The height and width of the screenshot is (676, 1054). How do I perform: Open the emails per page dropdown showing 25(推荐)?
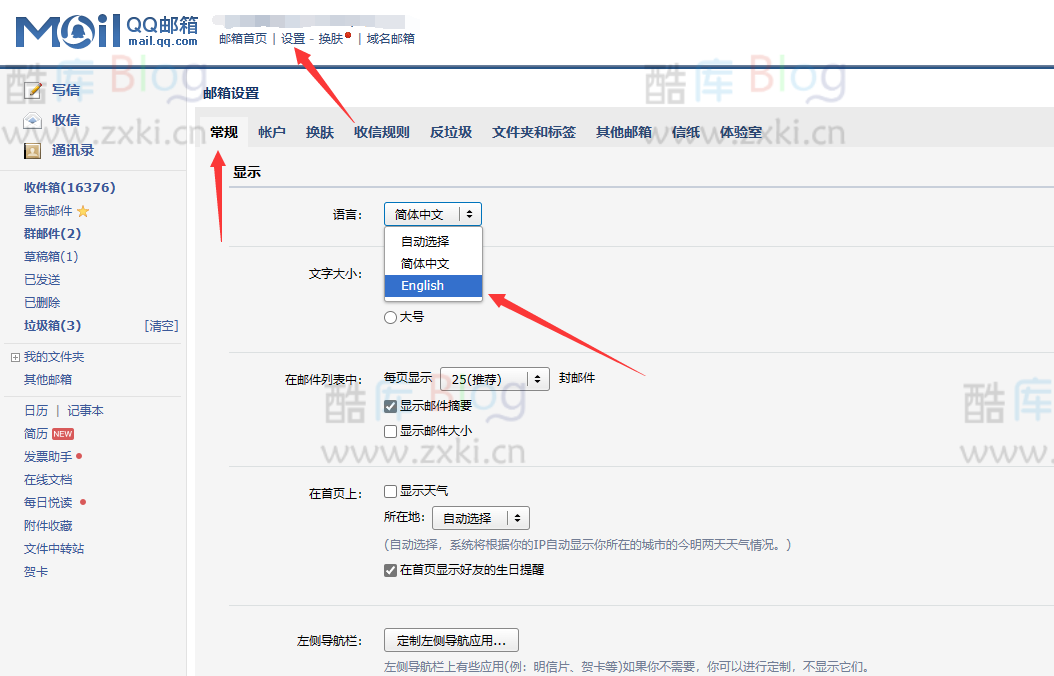(x=494, y=379)
